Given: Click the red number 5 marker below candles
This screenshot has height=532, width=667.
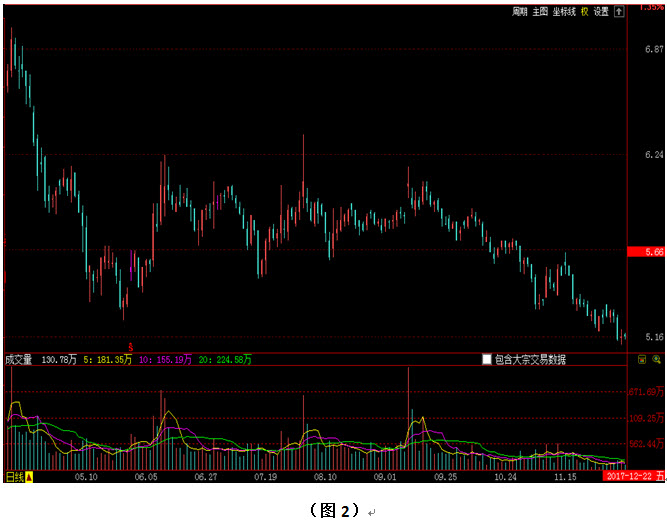Looking at the screenshot, I should point(130,346).
